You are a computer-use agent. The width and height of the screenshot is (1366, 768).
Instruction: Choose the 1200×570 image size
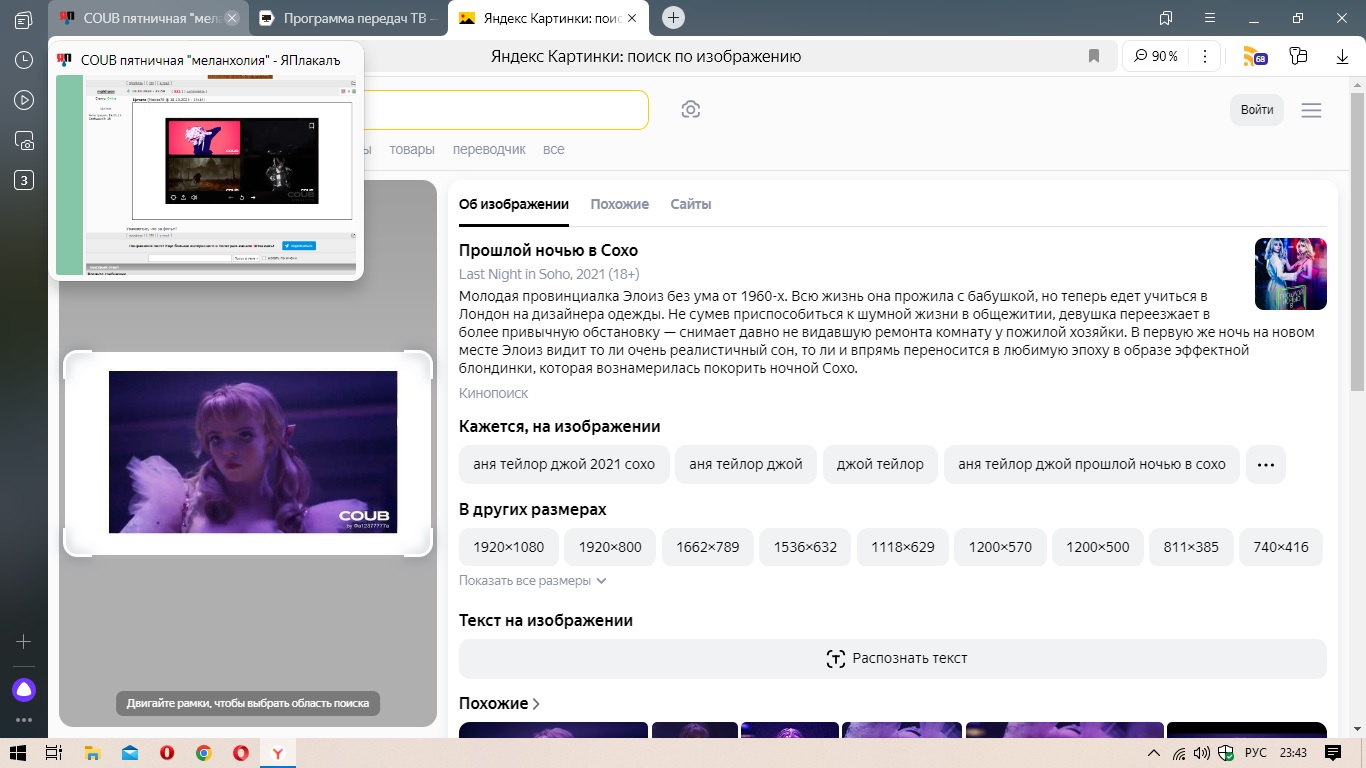1000,547
